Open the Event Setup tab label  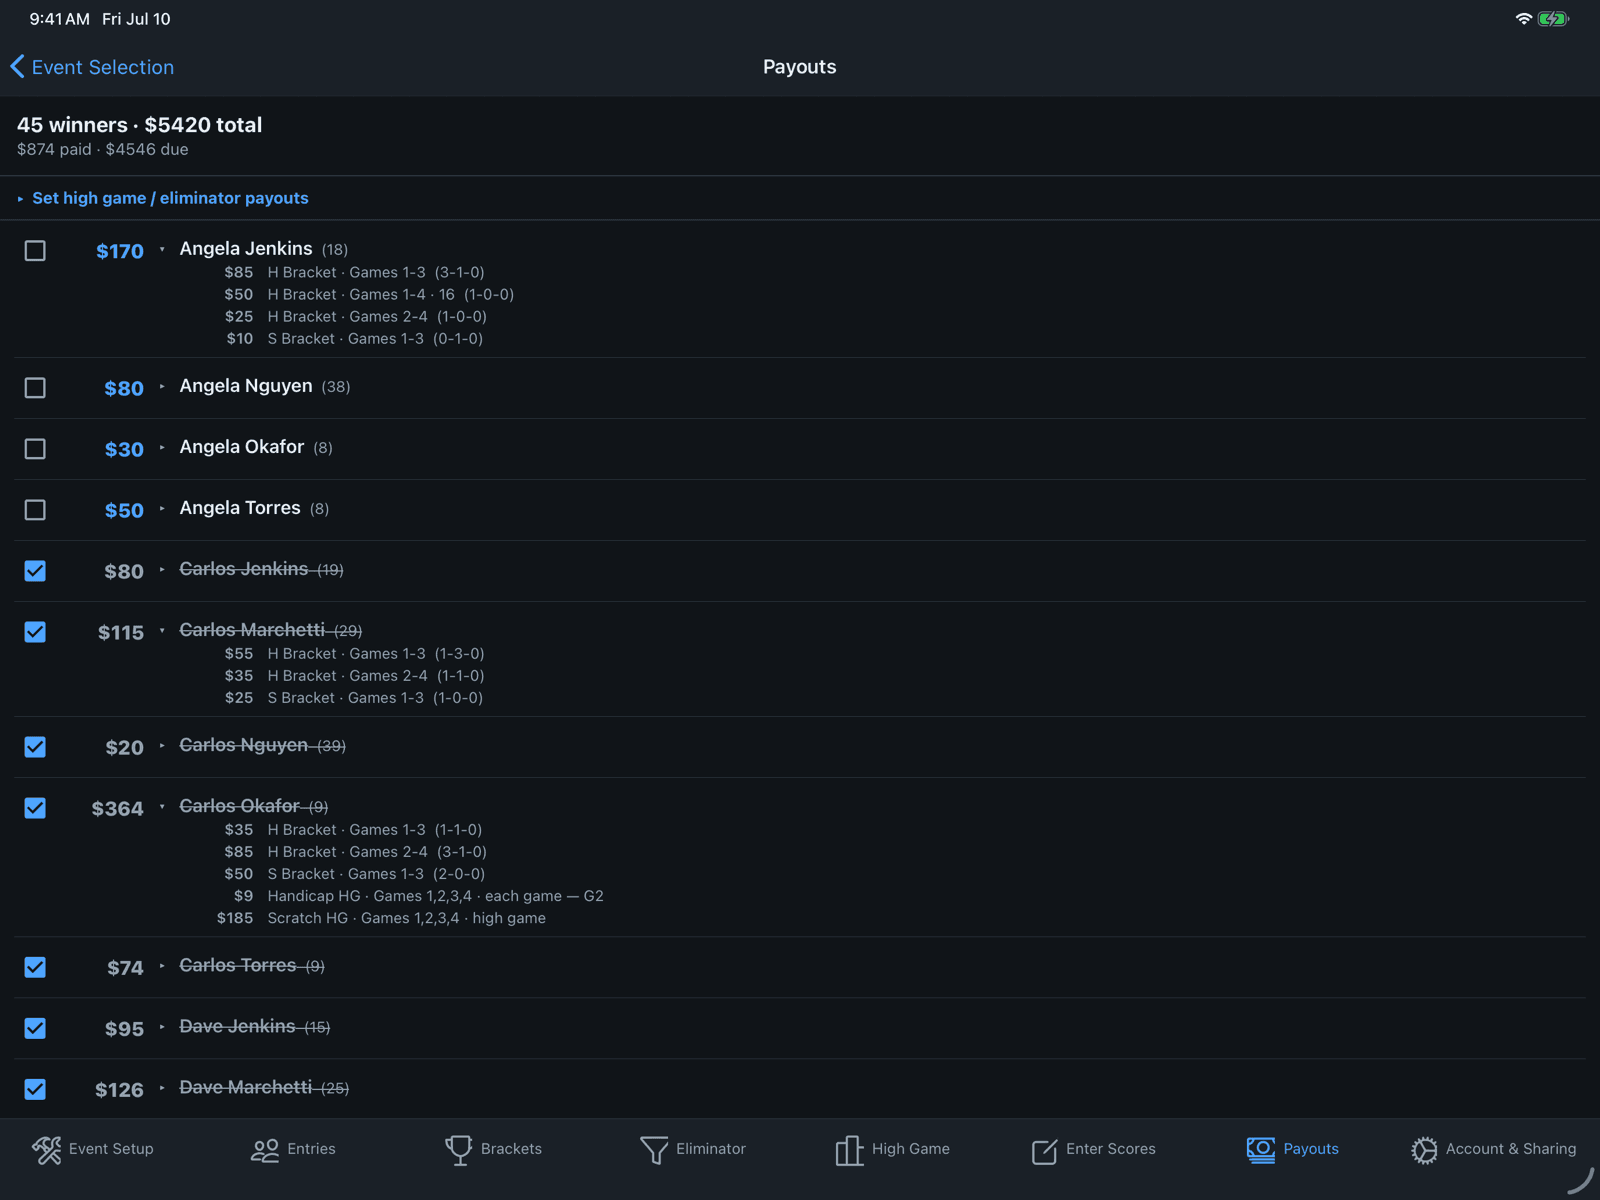tap(111, 1149)
